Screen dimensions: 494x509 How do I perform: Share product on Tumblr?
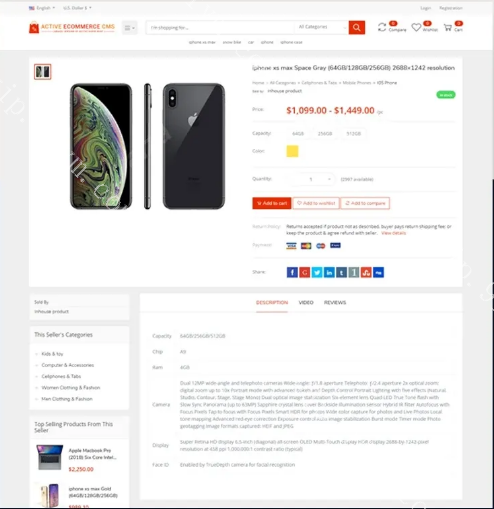pos(341,272)
